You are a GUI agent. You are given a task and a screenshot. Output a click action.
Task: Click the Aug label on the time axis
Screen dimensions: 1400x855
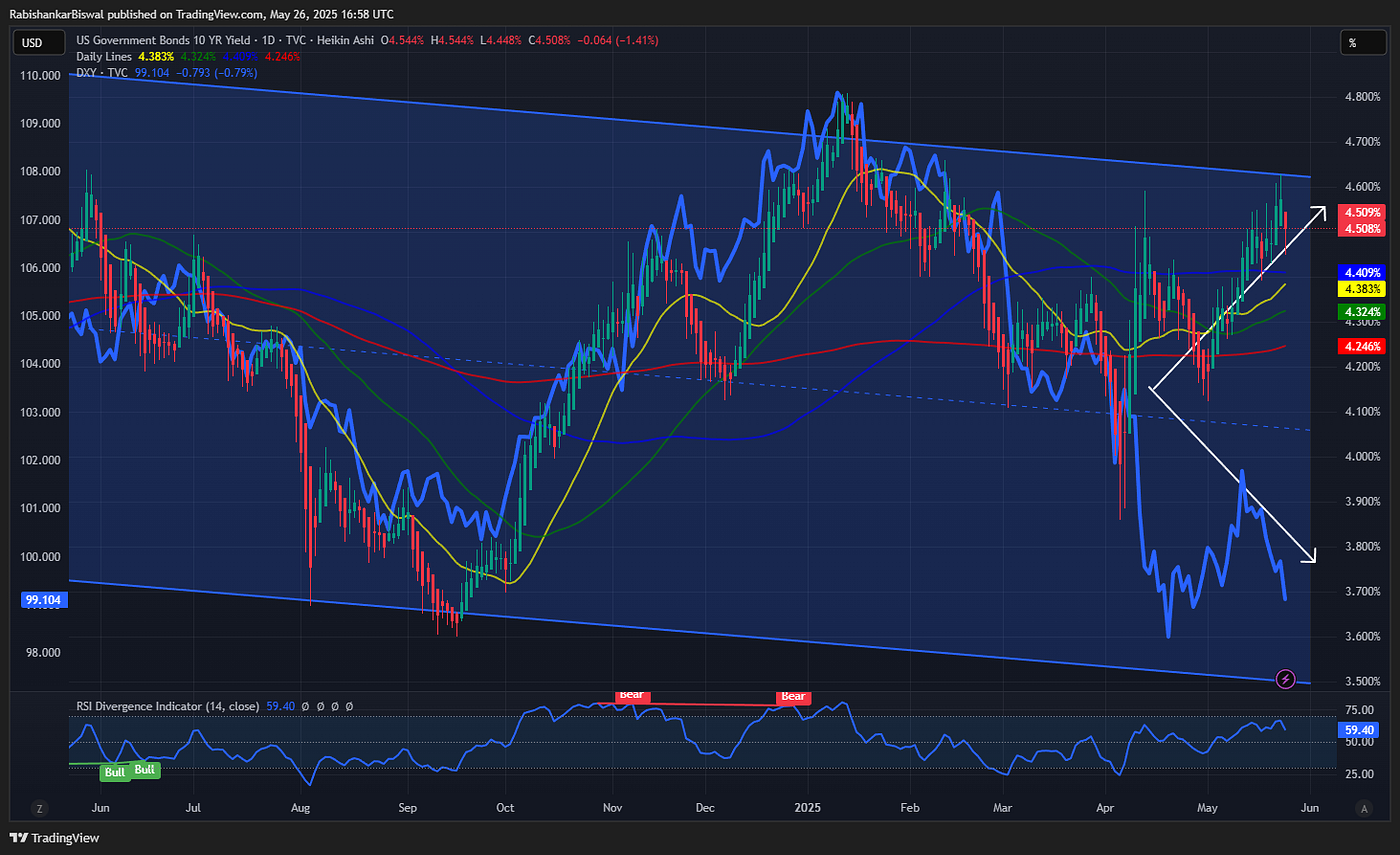pos(300,806)
